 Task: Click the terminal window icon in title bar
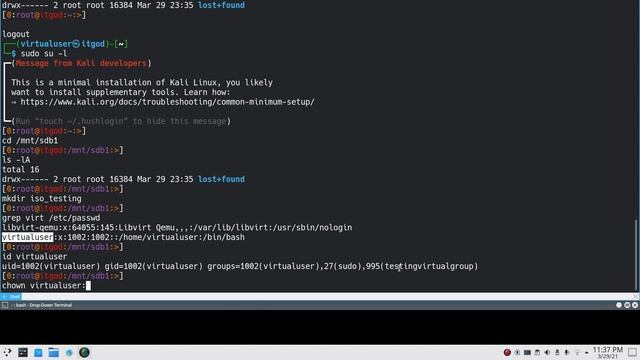pyautogui.click(x=5, y=305)
